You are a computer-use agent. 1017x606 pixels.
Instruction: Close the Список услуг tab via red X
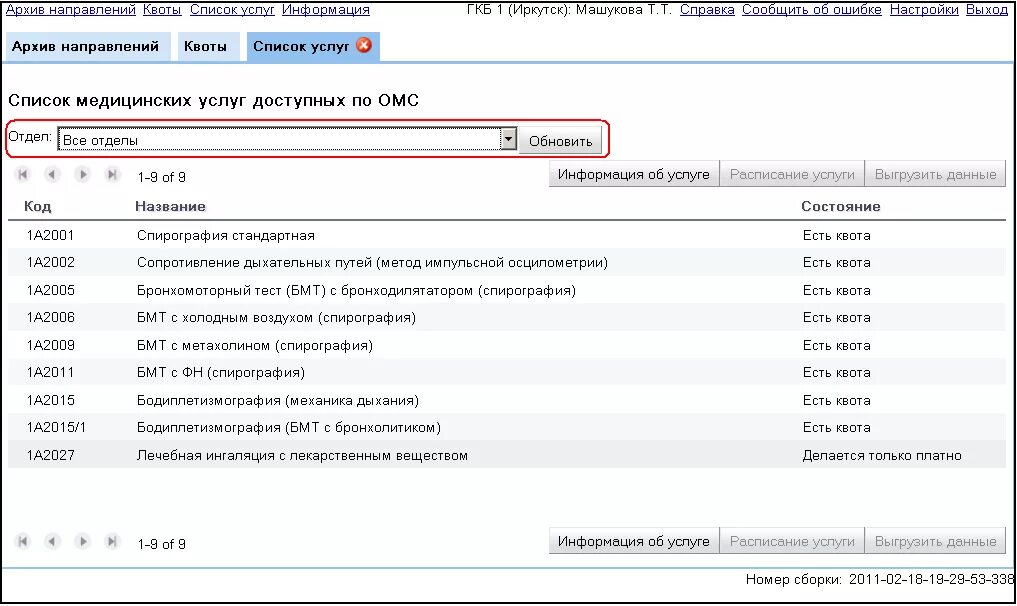[x=365, y=45]
